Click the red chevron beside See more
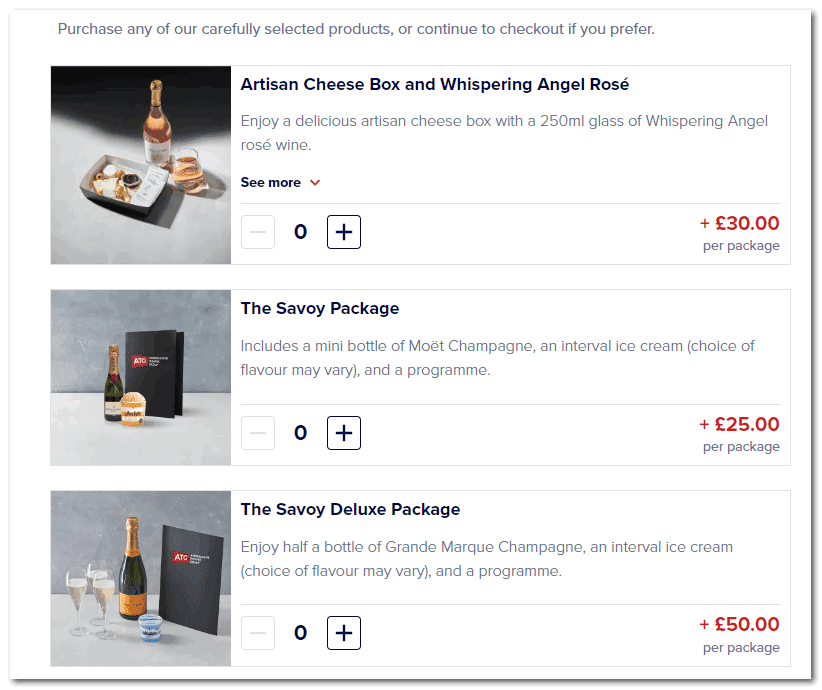 315,183
